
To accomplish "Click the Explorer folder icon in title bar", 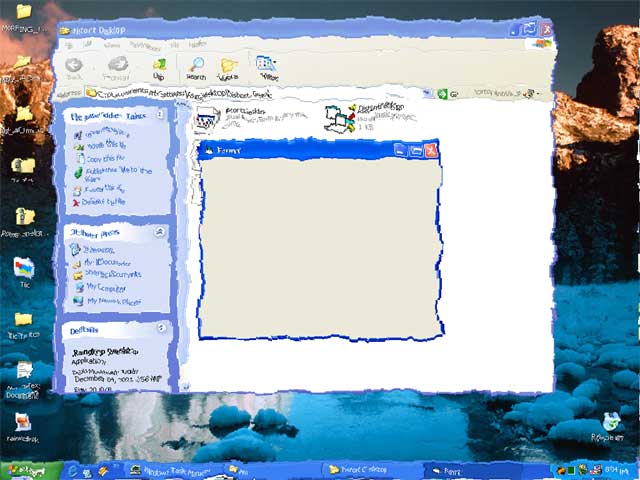I will (x=65, y=30).
